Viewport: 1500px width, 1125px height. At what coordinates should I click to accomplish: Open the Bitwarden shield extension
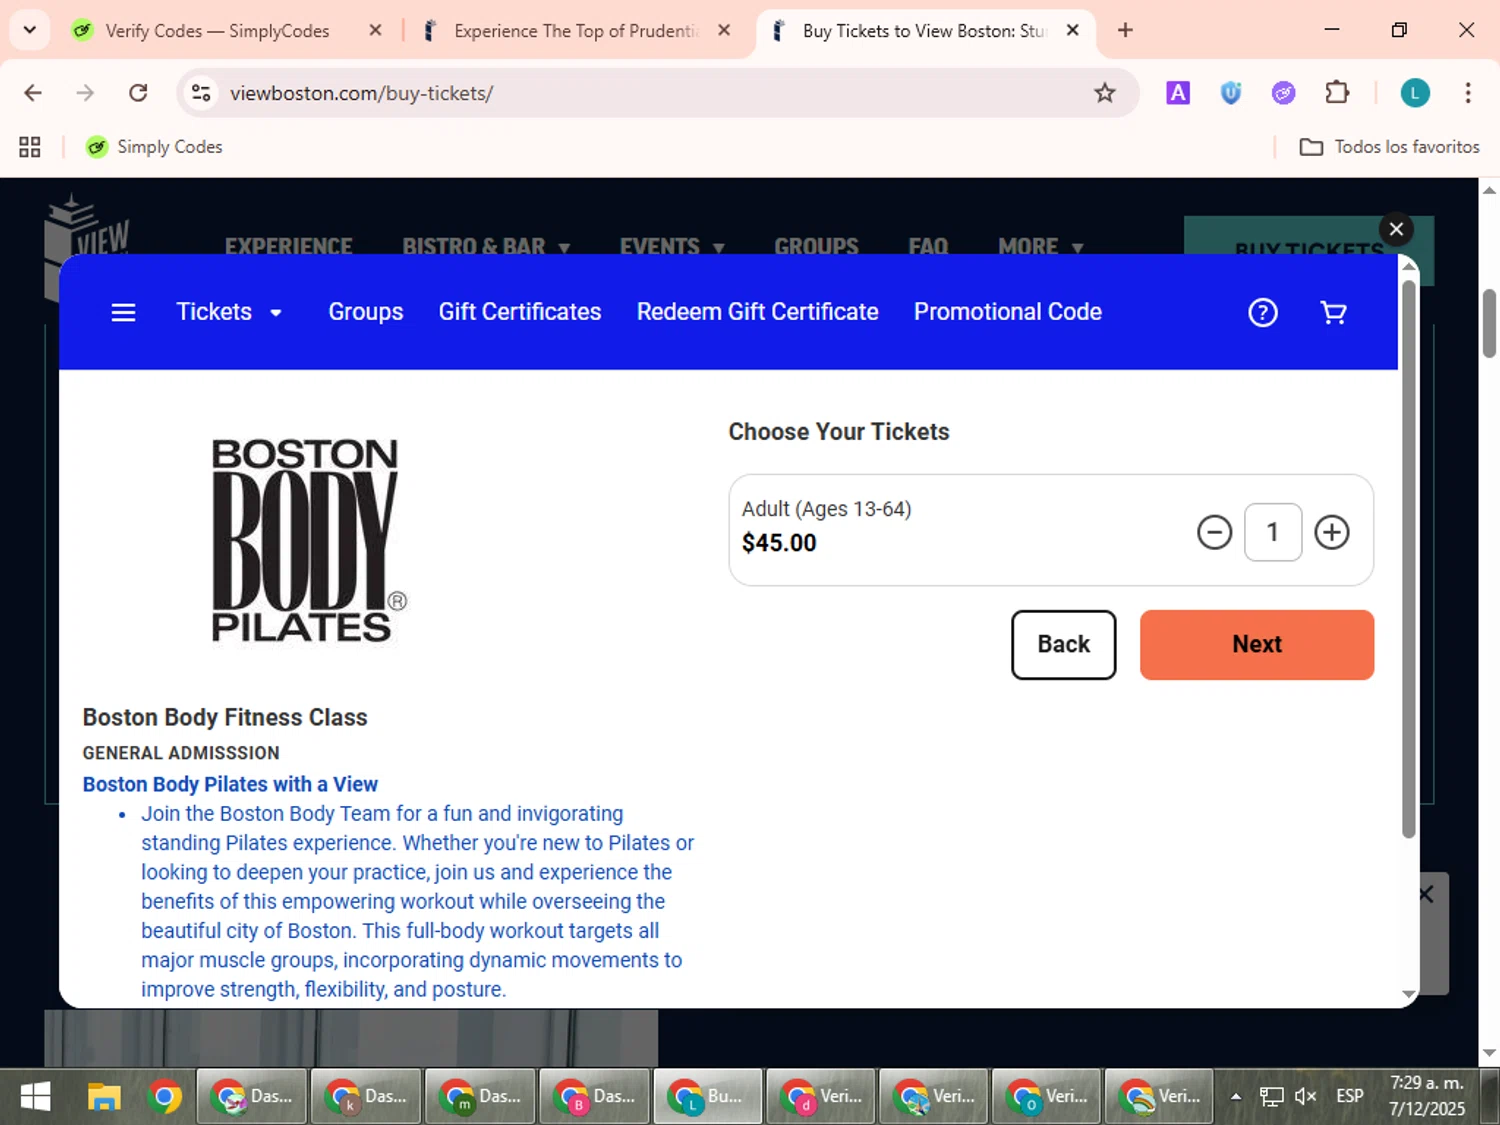click(x=1231, y=93)
